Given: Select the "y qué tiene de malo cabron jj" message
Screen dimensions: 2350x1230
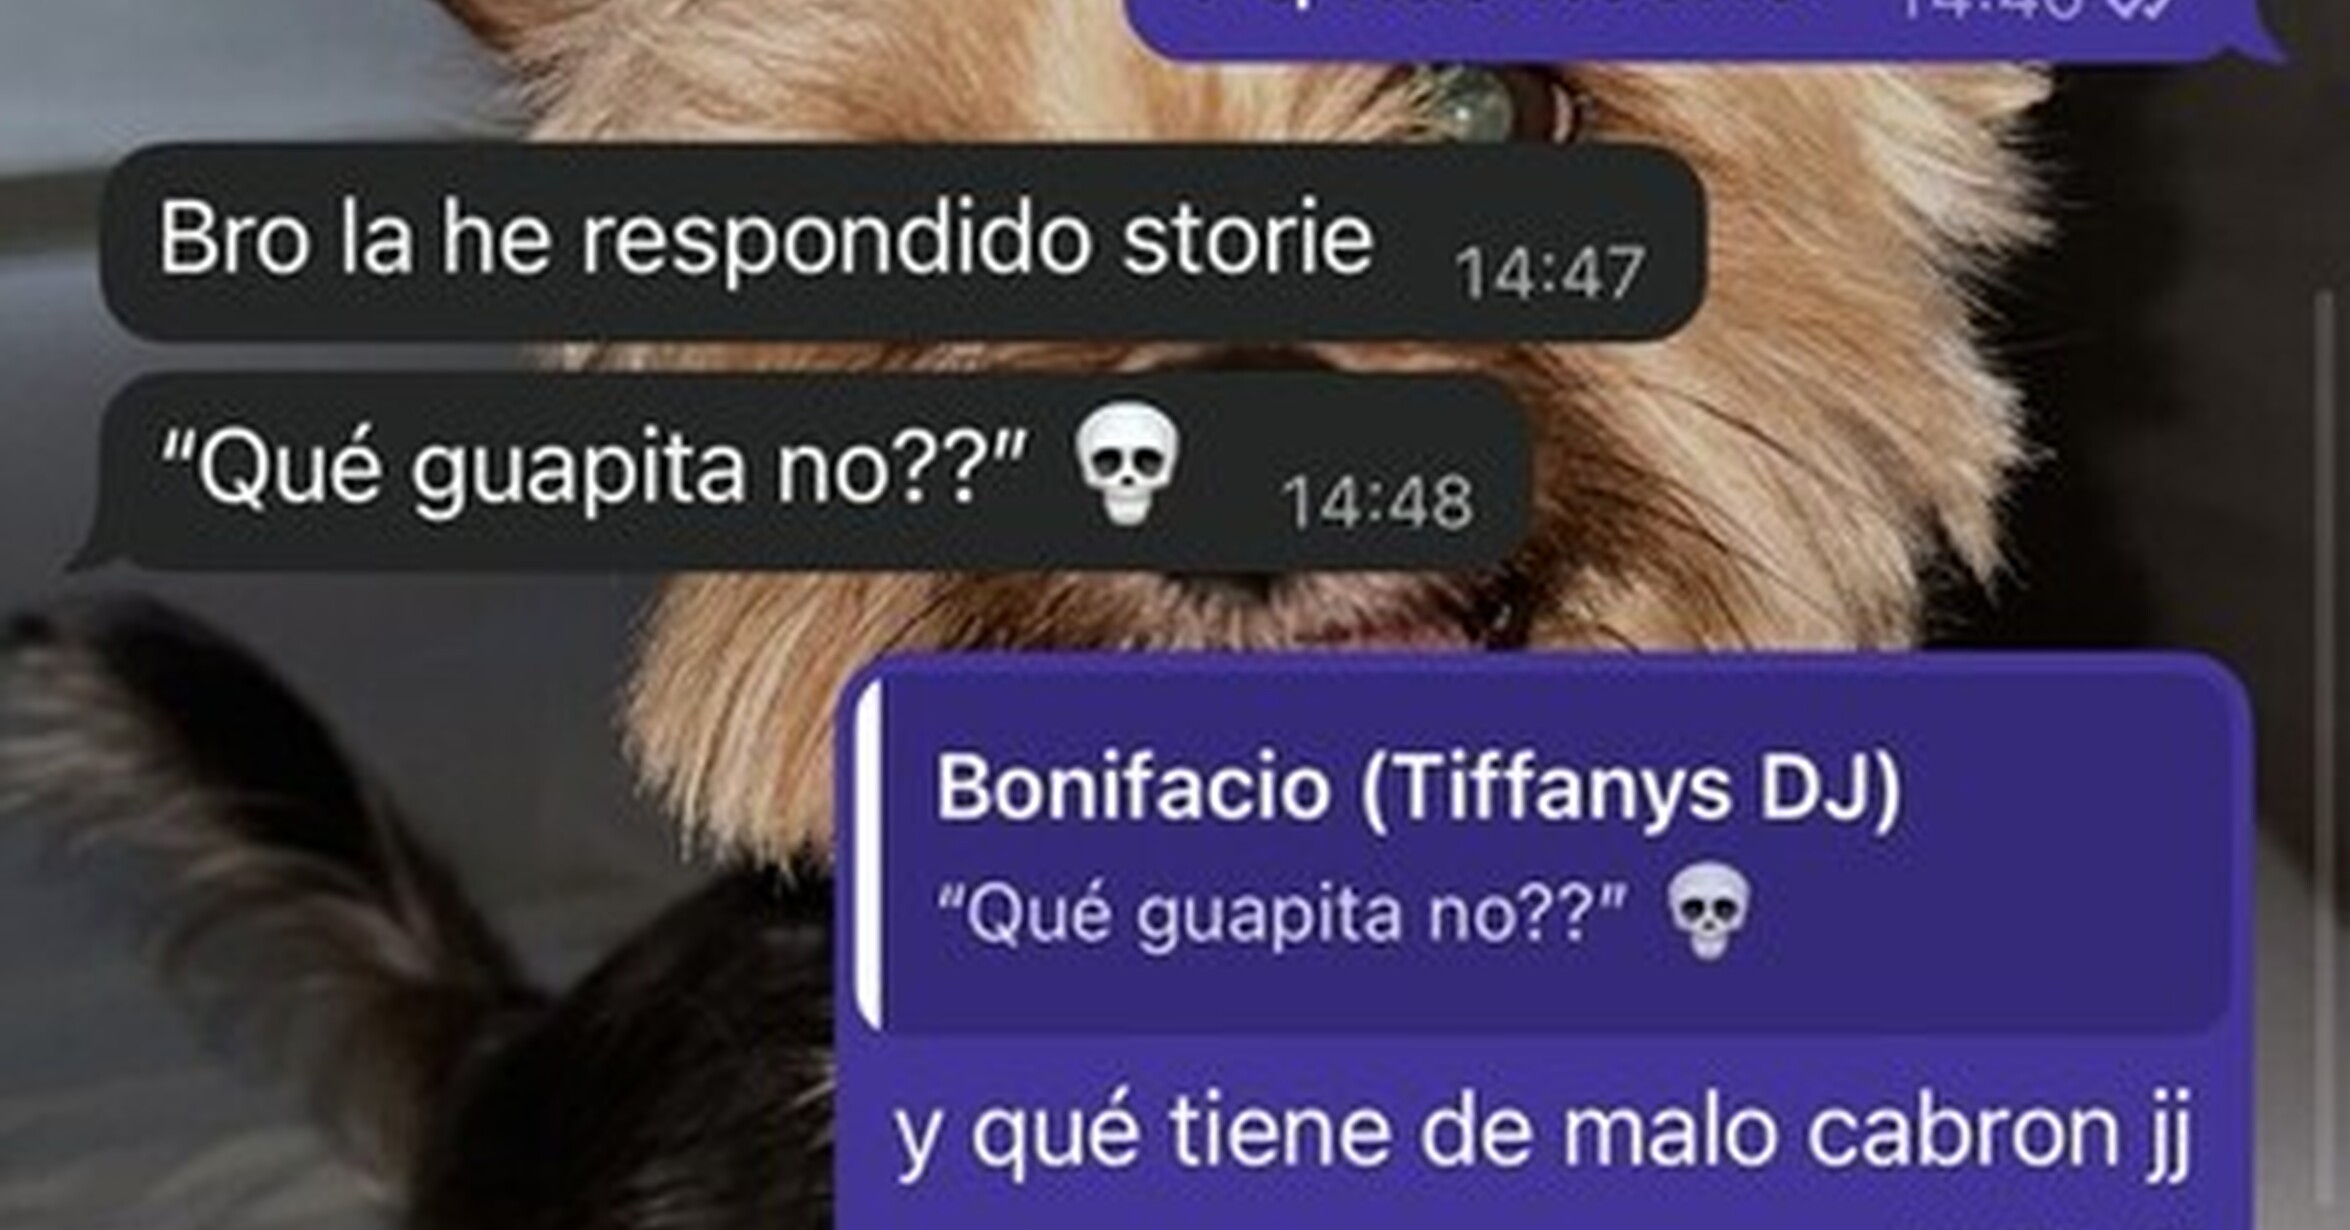Looking at the screenshot, I should [x=1545, y=940].
